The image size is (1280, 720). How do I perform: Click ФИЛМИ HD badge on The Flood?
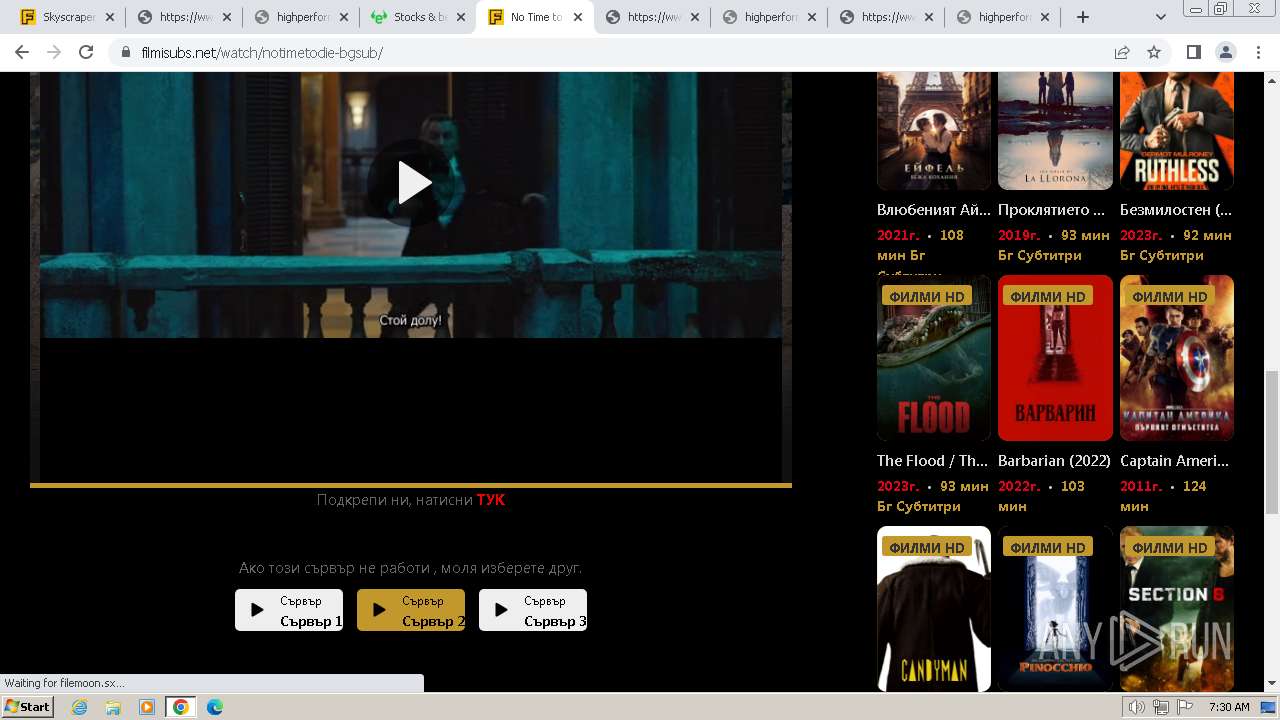(x=927, y=296)
